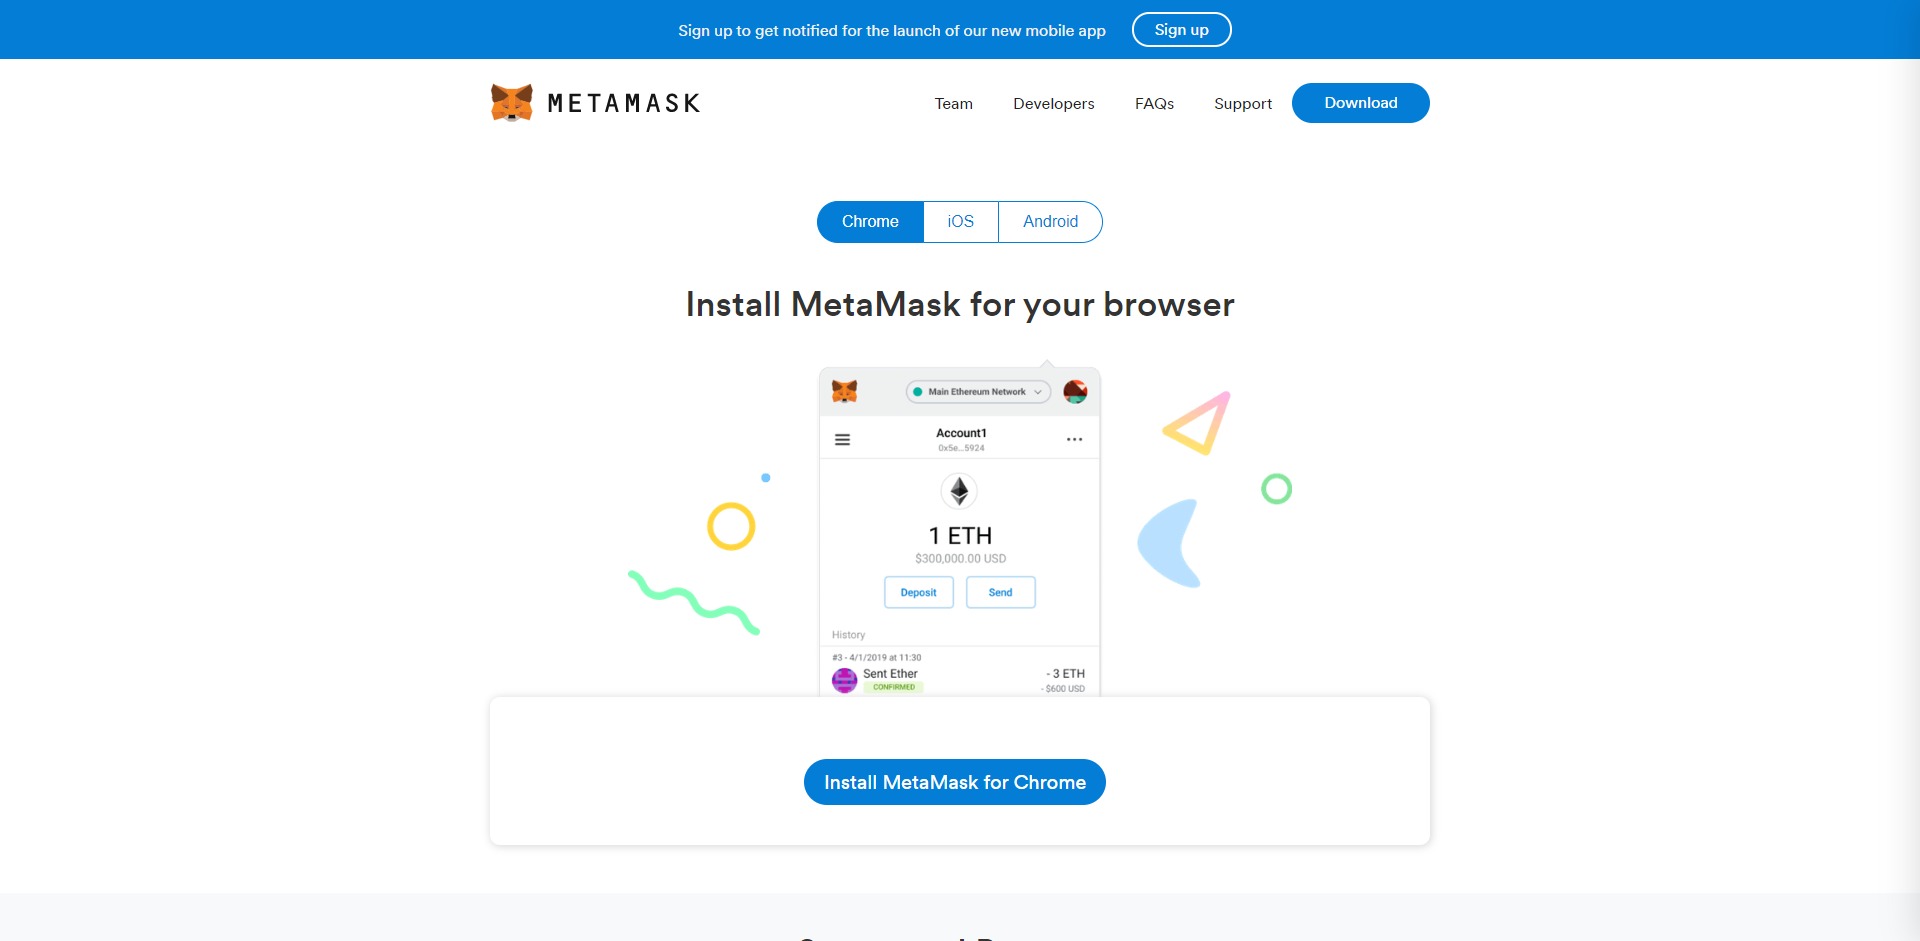Image resolution: width=1920 pixels, height=941 pixels.
Task: Visit the Support link
Action: point(1243,104)
